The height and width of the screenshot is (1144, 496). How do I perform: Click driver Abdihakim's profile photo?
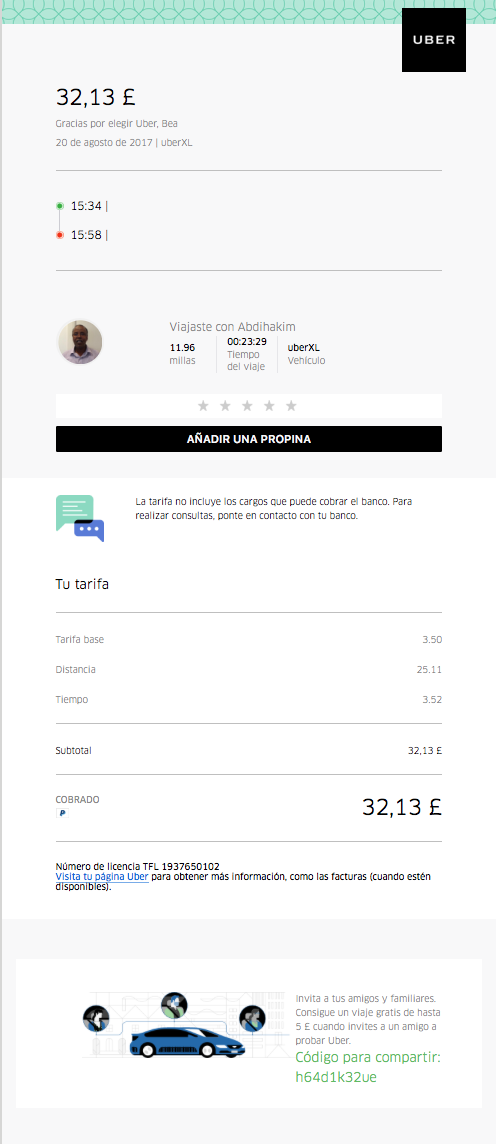80,341
